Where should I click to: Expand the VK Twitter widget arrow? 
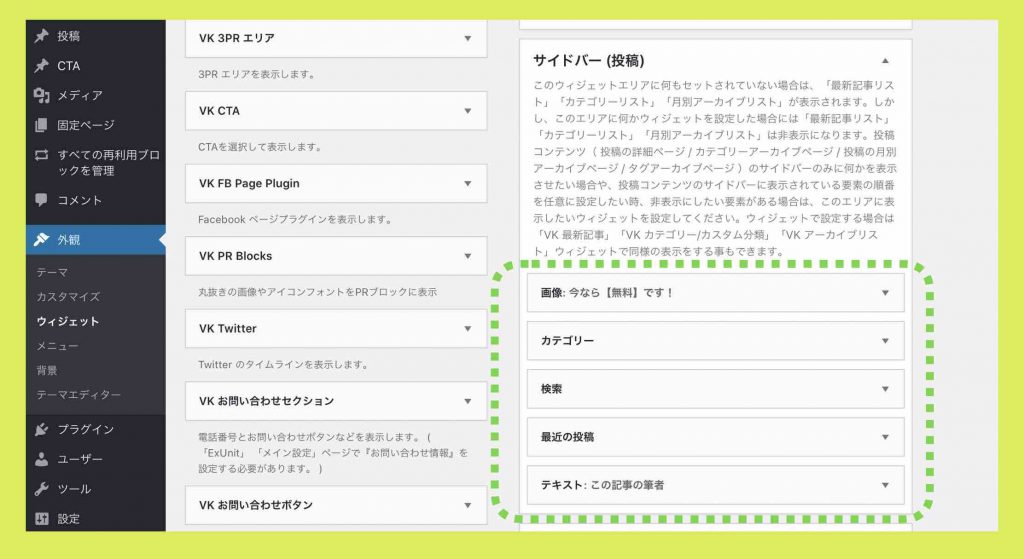click(468, 328)
